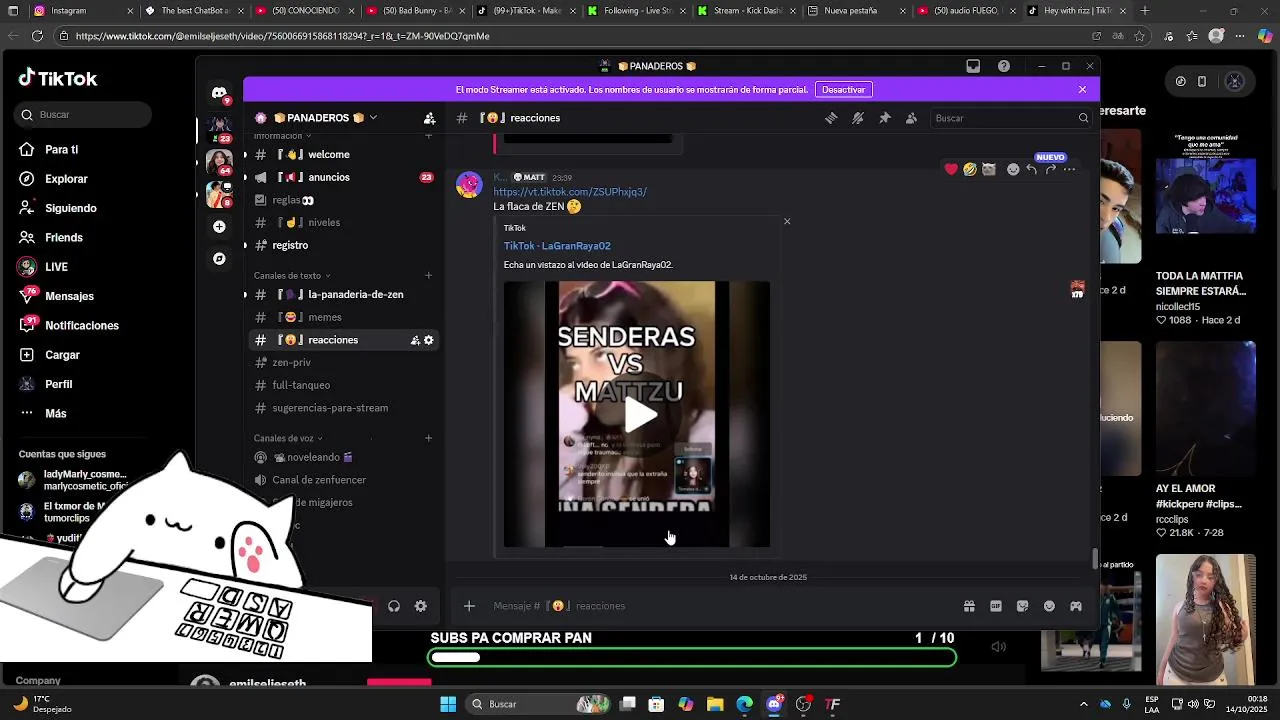The image size is (1280, 720).
Task: Click explore servers compass icon in Discord
Action: point(220,259)
